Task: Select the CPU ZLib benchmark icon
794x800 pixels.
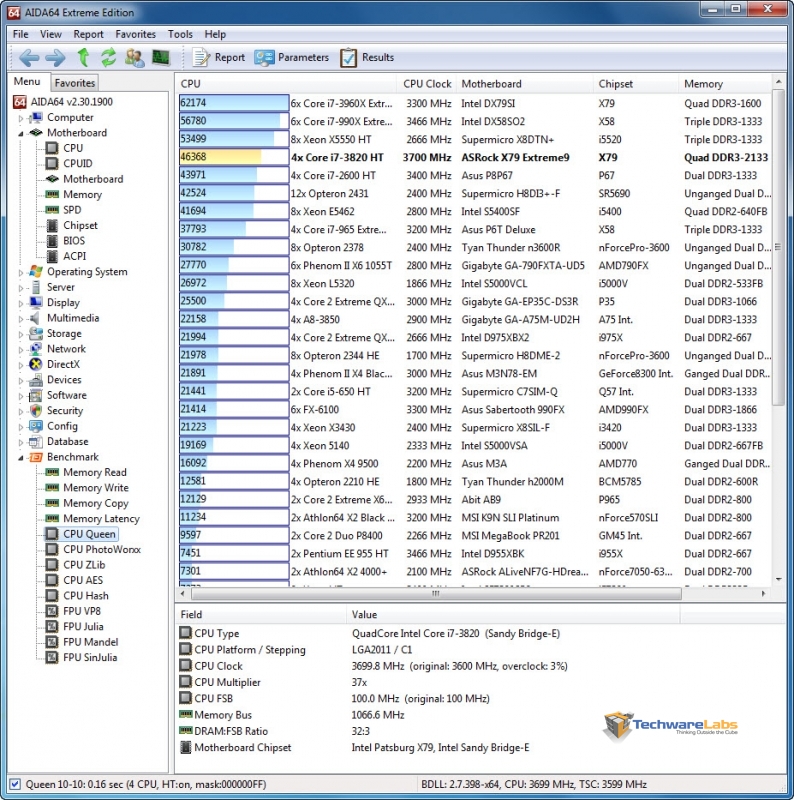Action: 52,565
